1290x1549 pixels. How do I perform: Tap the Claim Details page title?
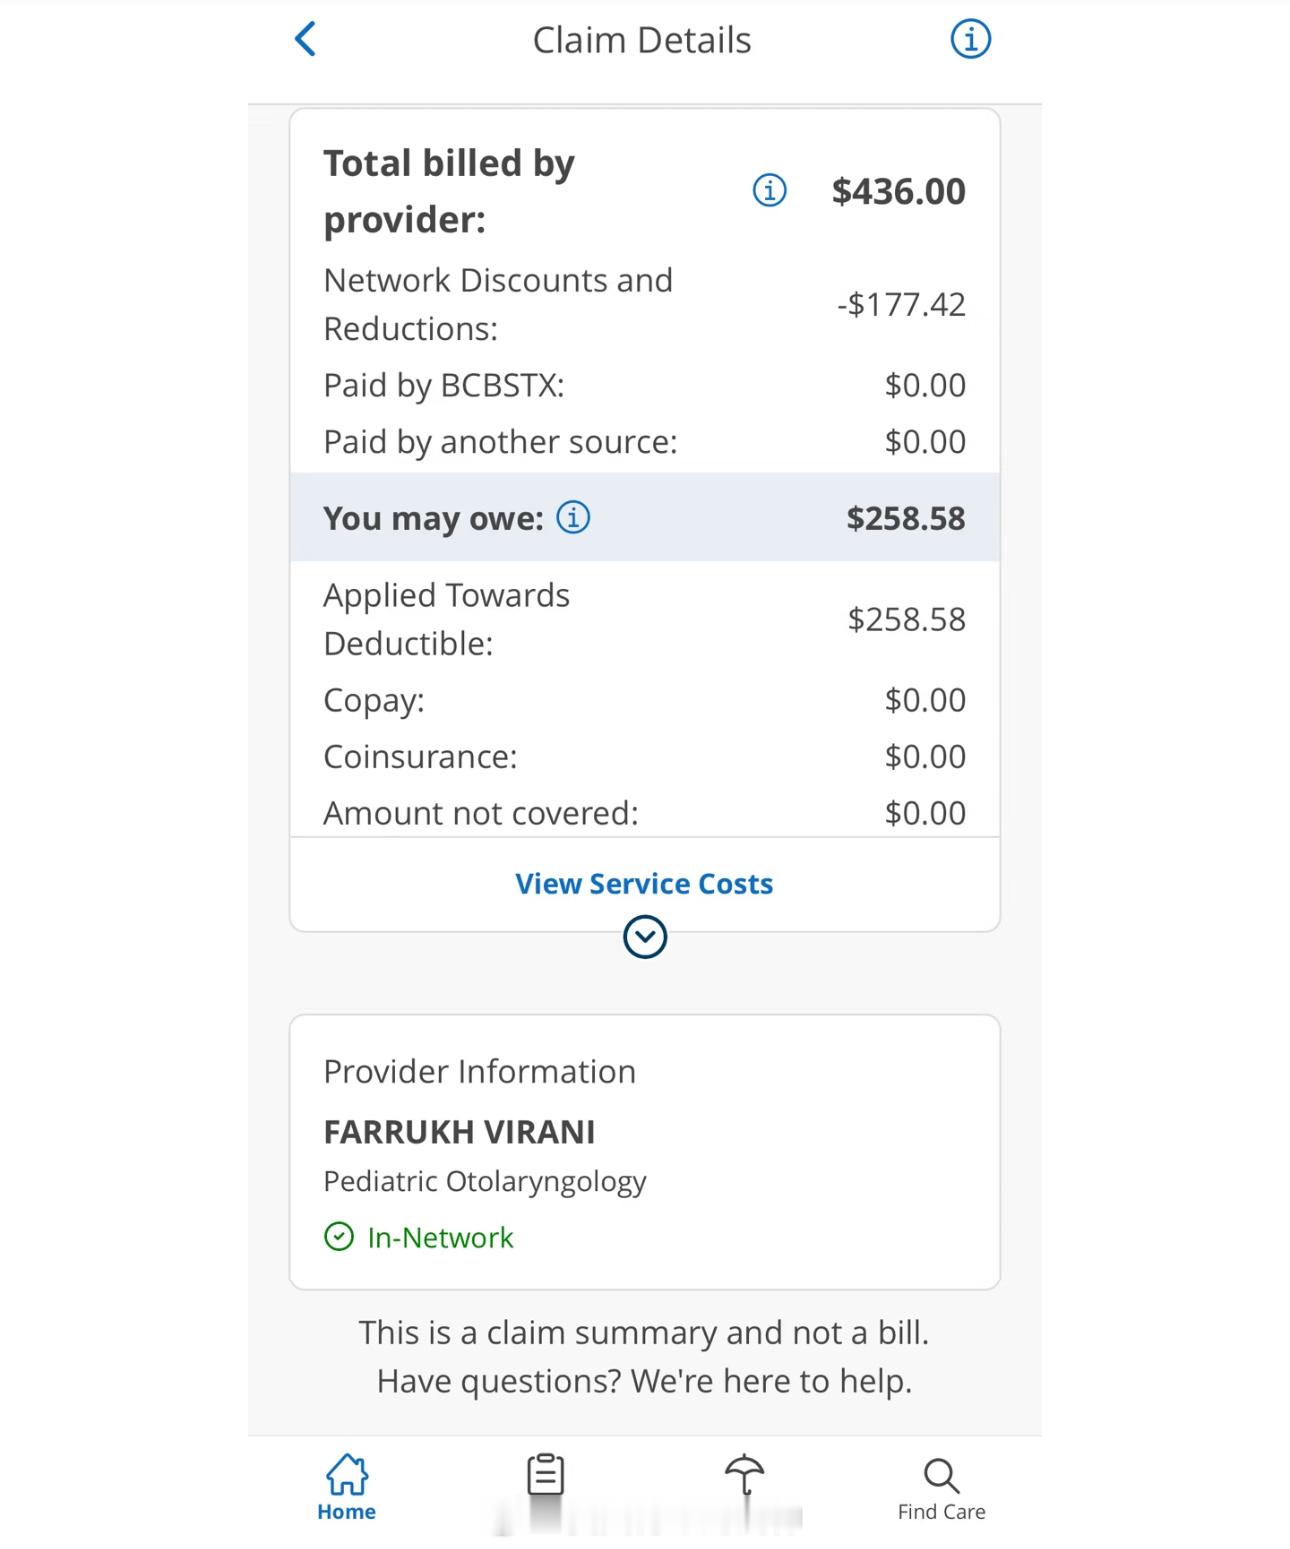642,40
